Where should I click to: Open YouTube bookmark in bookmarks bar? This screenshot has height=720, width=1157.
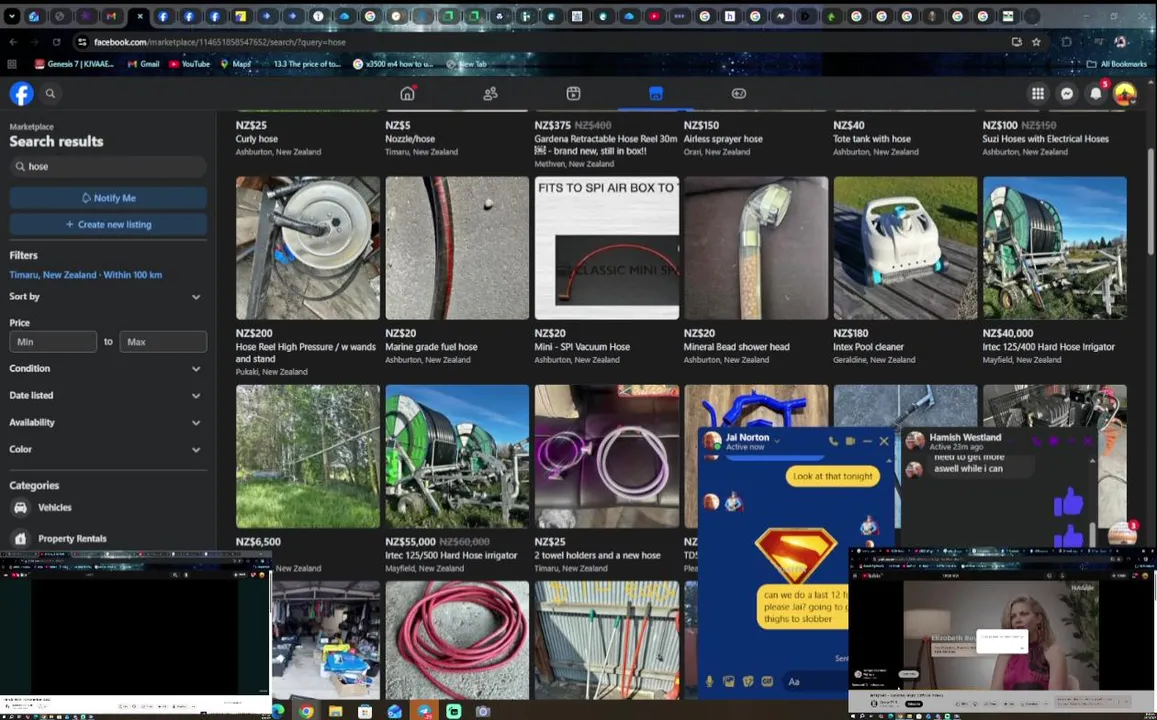point(190,64)
